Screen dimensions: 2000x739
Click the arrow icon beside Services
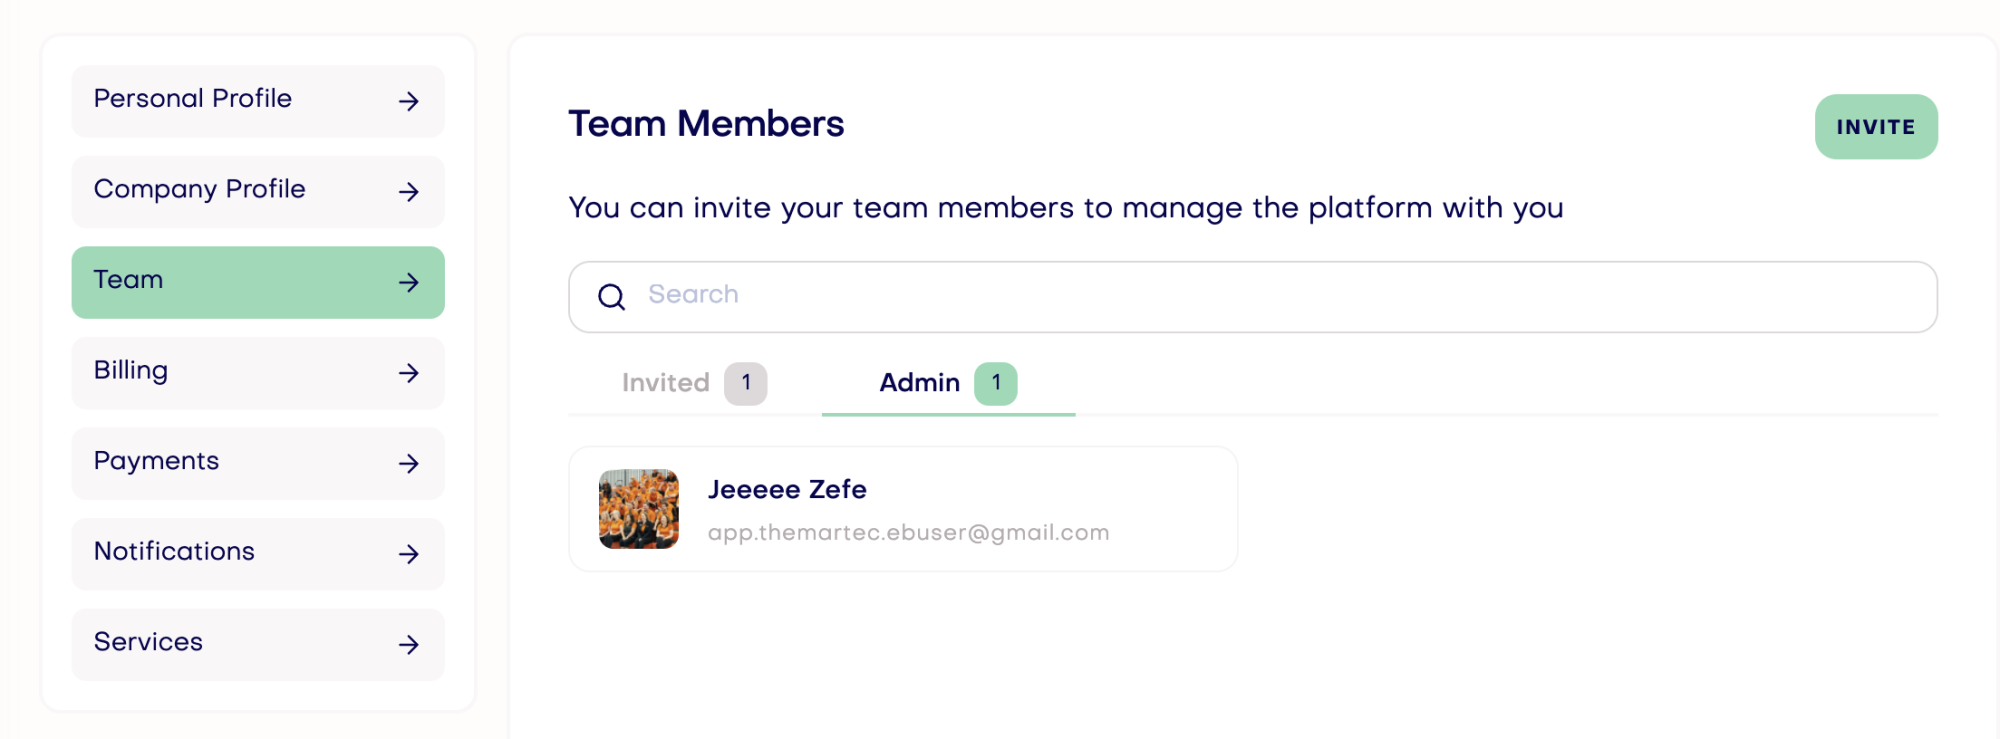click(x=408, y=645)
